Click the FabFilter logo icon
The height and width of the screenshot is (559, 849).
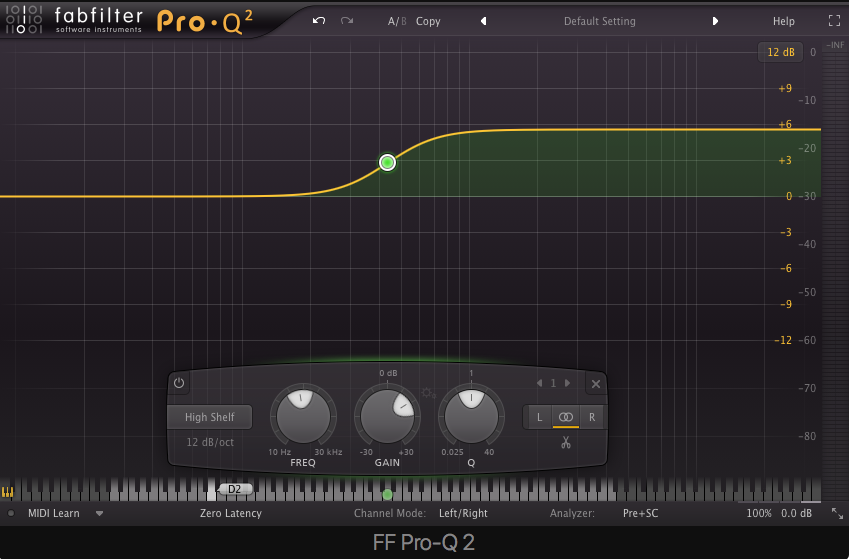coord(23,19)
